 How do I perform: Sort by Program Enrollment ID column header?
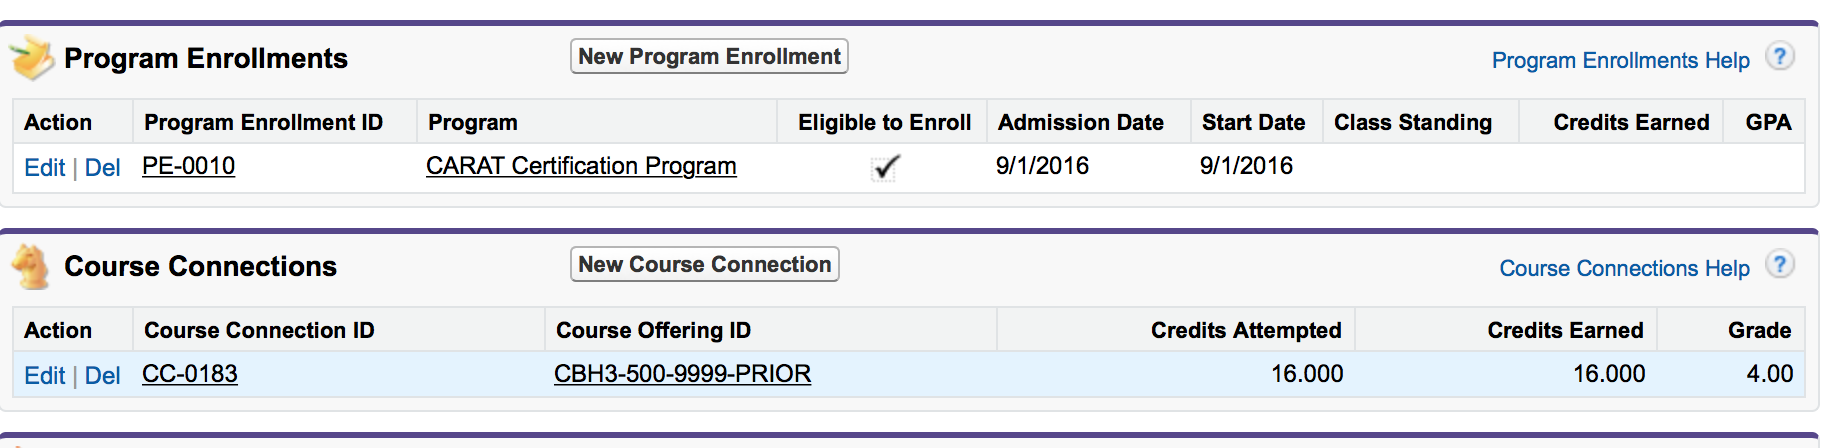tap(263, 123)
